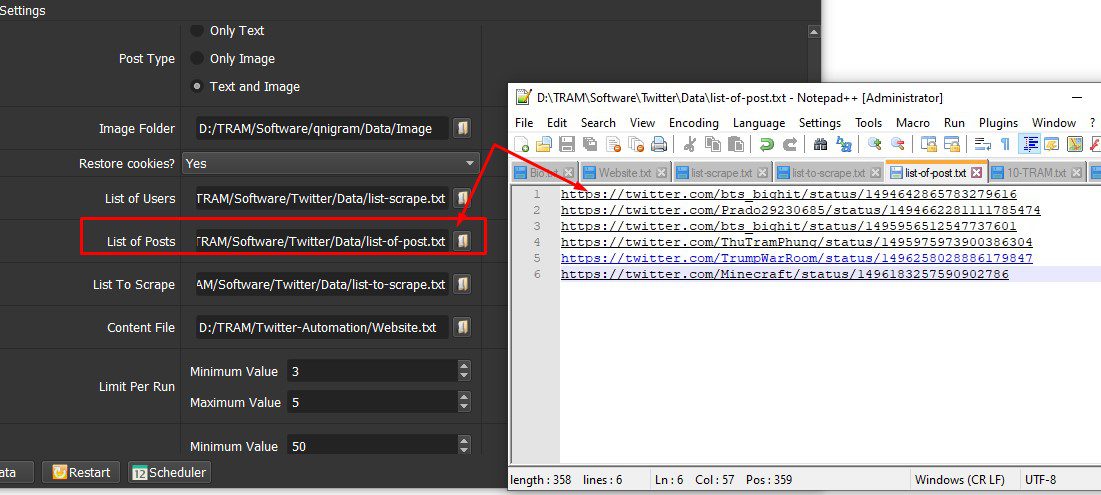Open the Replace toolbar icon
Screen dimensions: 1101x495
pos(843,145)
